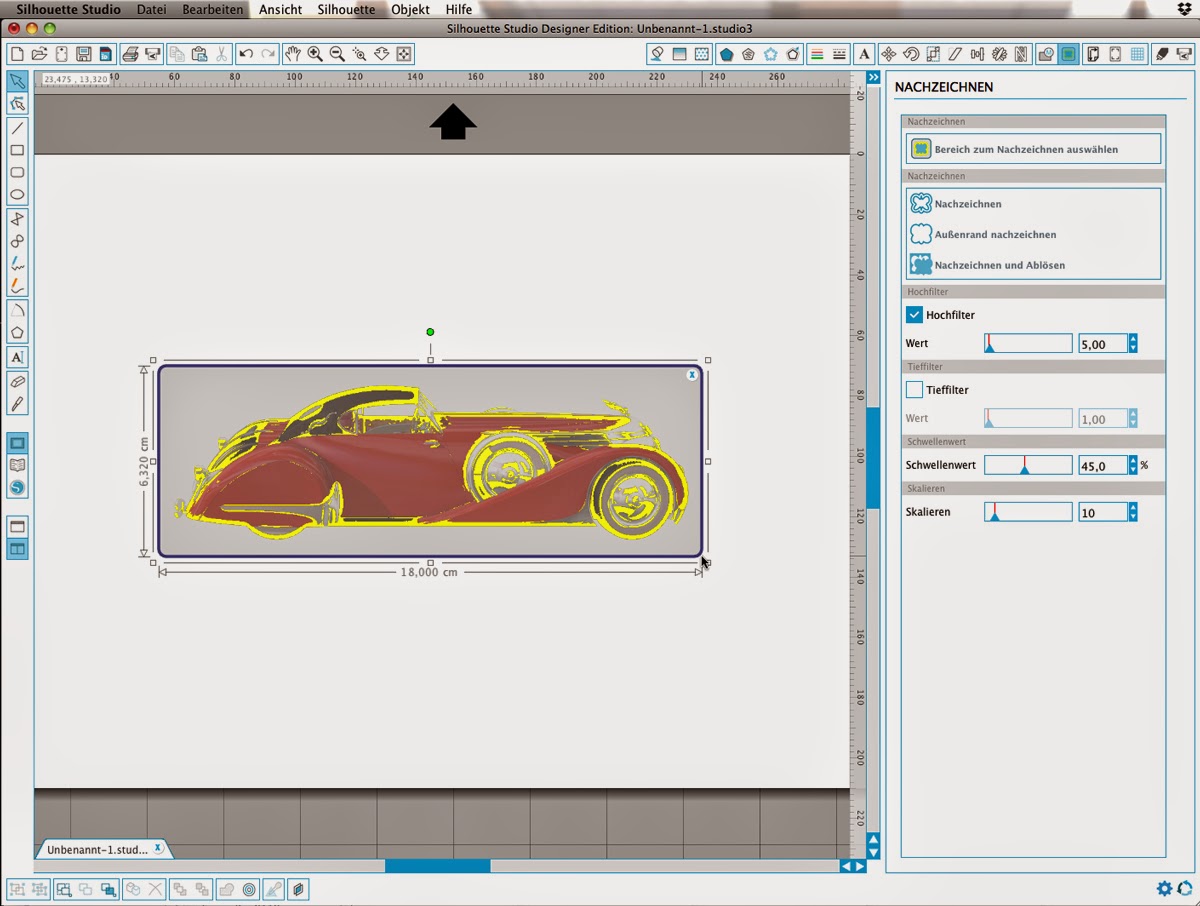Choose the Rectangle drawing tool

click(x=17, y=150)
